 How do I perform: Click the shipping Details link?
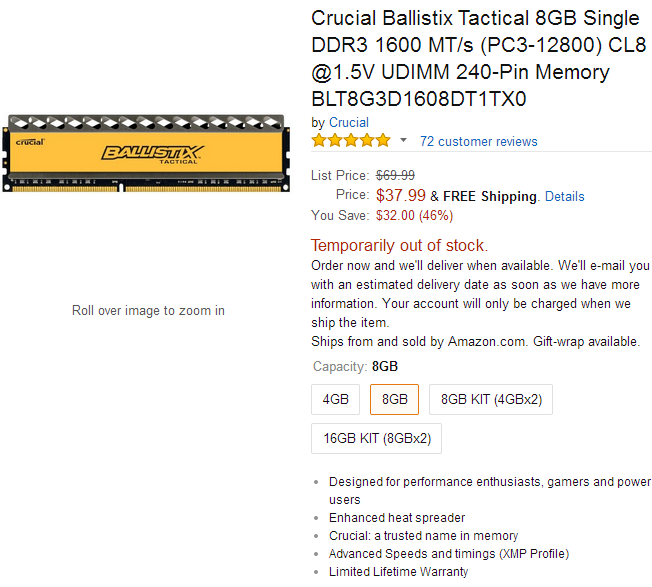point(564,196)
